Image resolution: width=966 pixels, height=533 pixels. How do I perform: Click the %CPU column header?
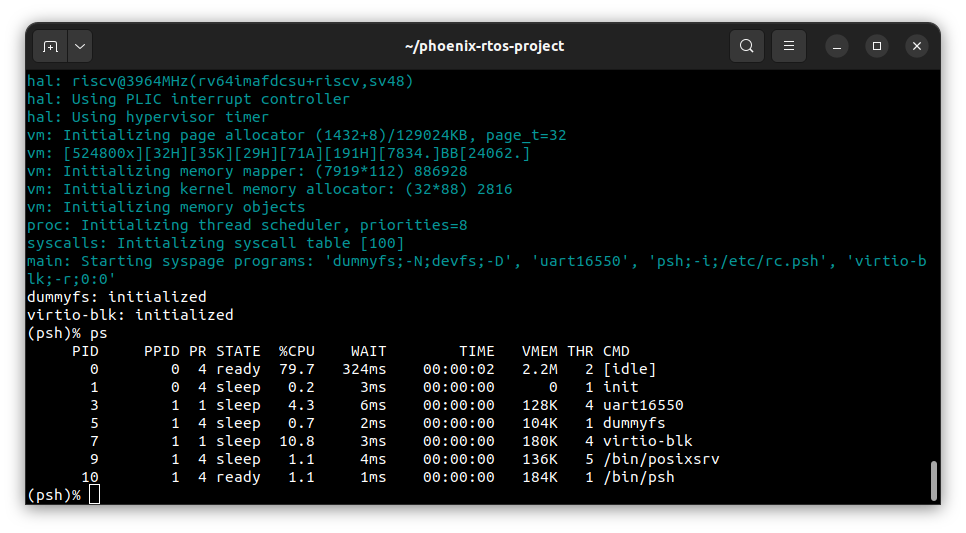pyautogui.click(x=297, y=351)
